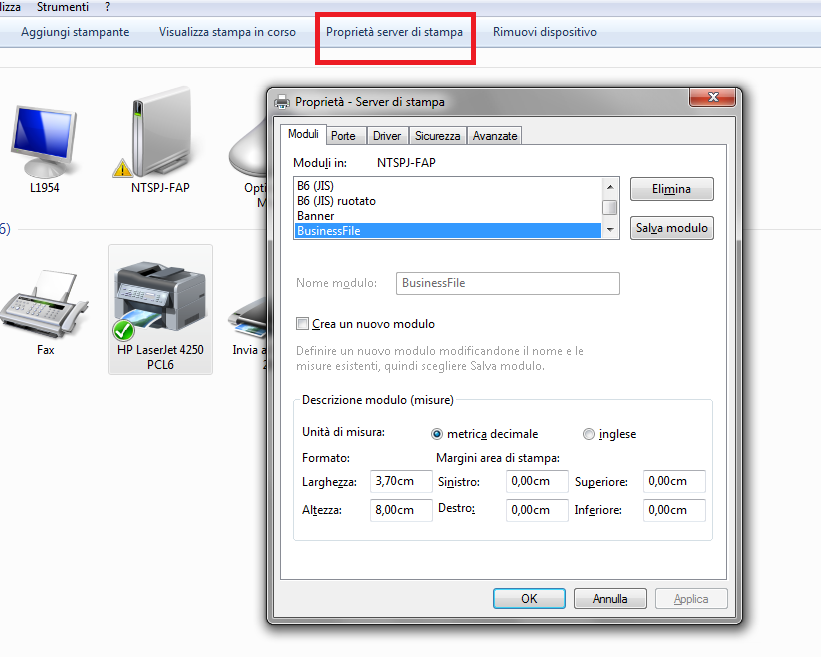Image resolution: width=821 pixels, height=657 pixels.
Task: Click the Larghezza width input field
Action: click(401, 481)
